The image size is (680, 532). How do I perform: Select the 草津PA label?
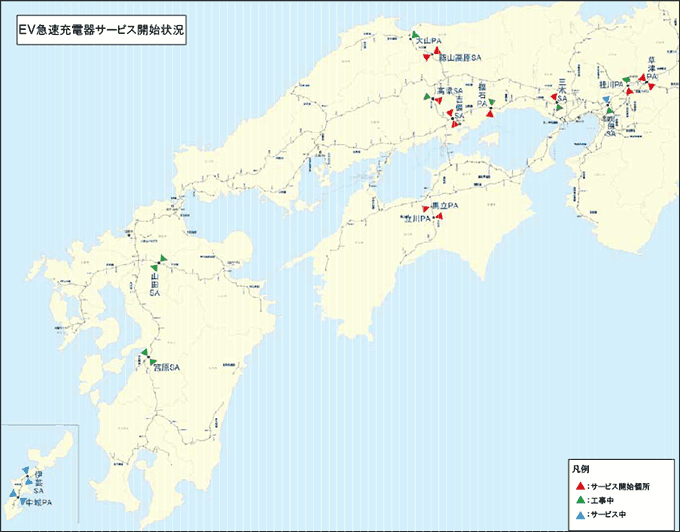(x=651, y=68)
